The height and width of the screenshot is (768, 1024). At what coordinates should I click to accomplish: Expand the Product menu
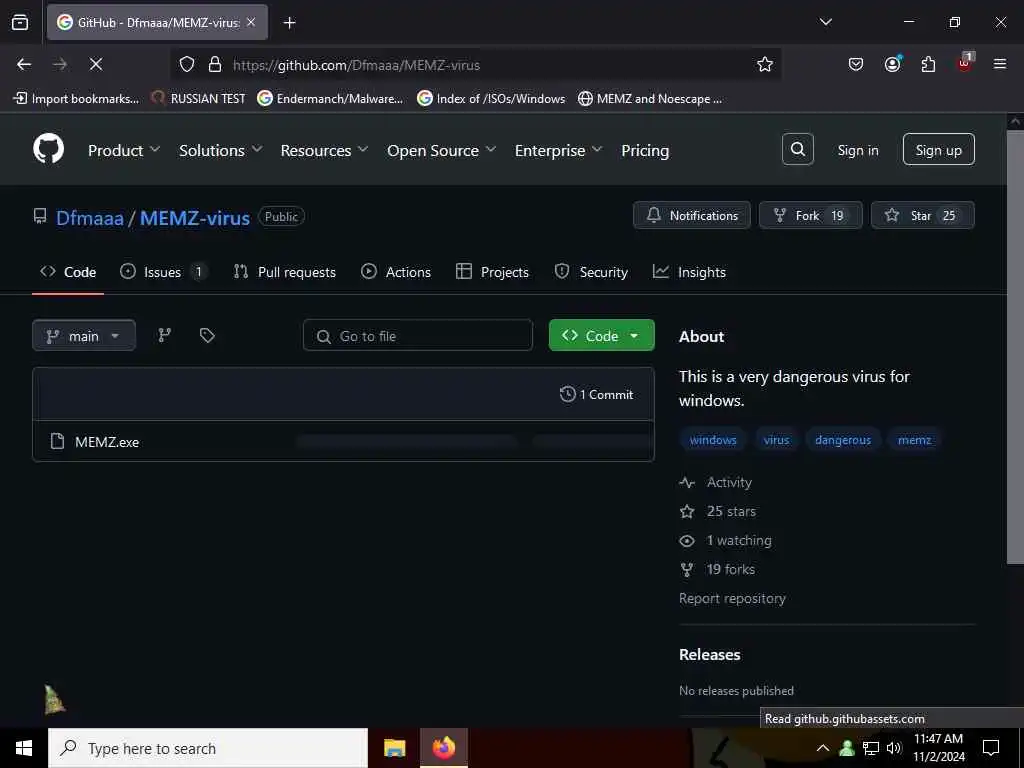(124, 150)
